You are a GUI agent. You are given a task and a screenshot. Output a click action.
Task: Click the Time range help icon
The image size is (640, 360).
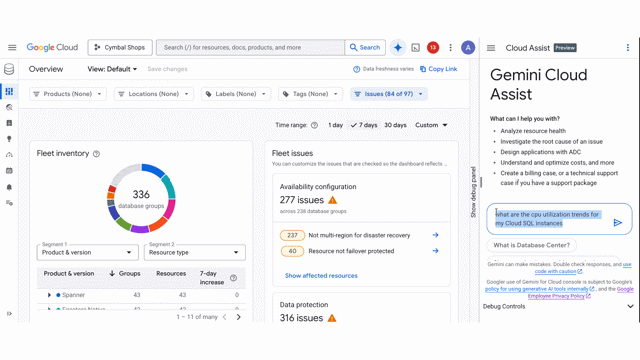click(314, 125)
